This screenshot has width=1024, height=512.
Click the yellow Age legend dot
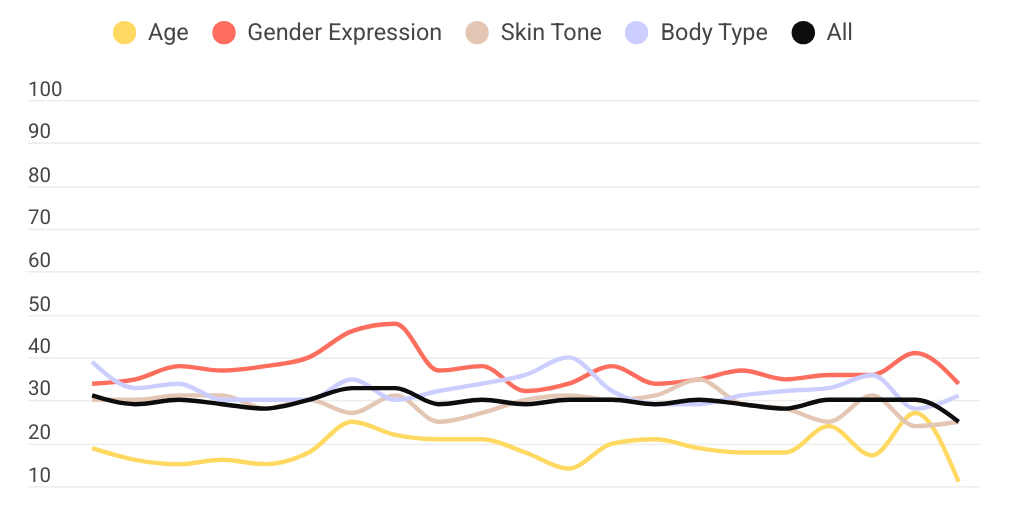[x=124, y=33]
